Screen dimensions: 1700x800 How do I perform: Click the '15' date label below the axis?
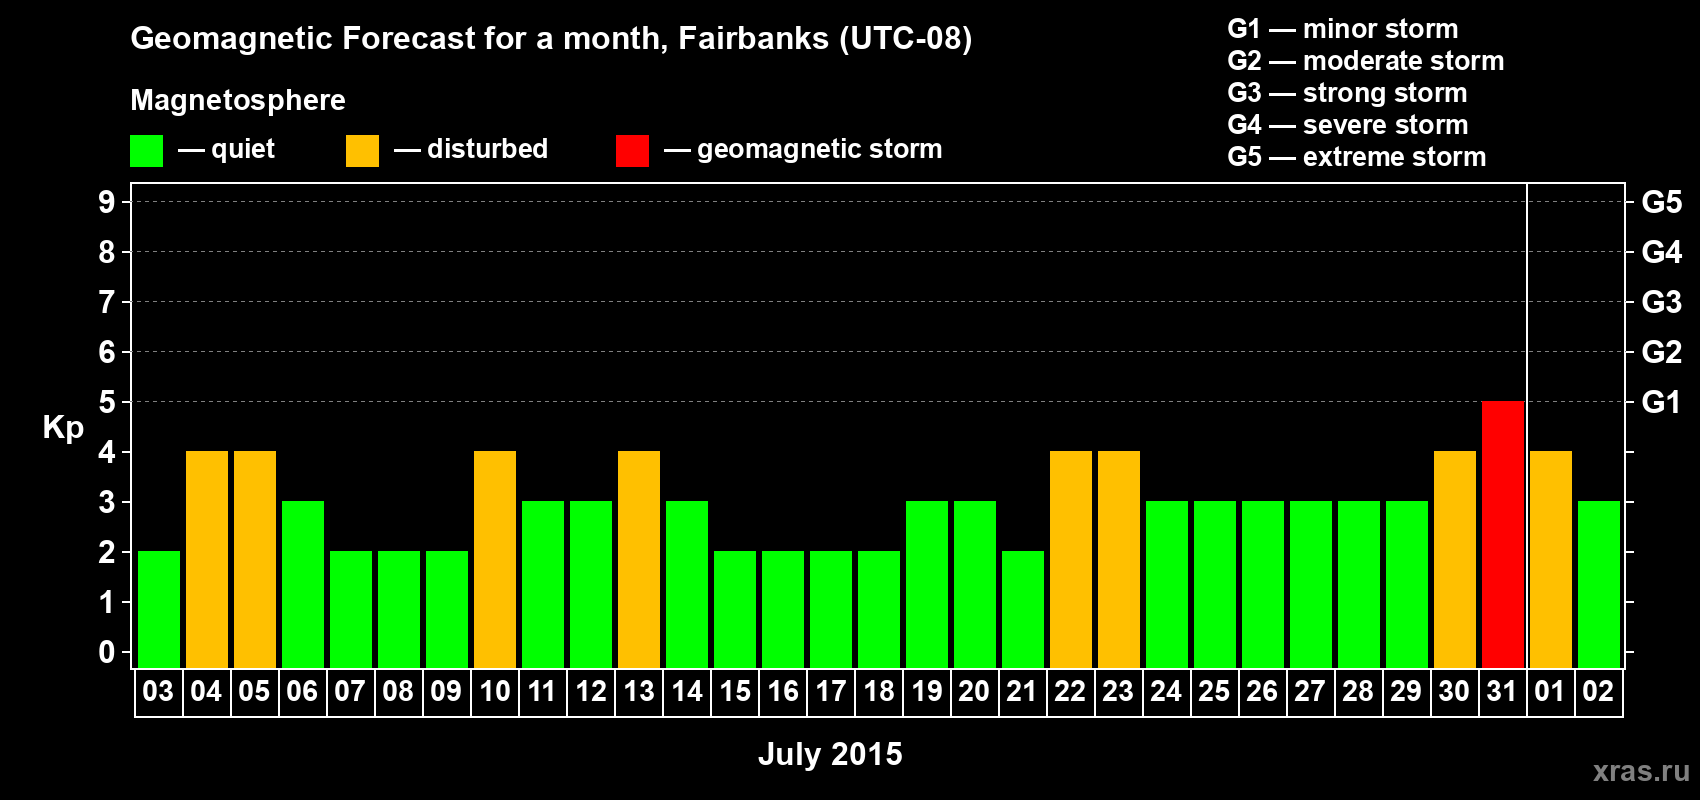735,691
